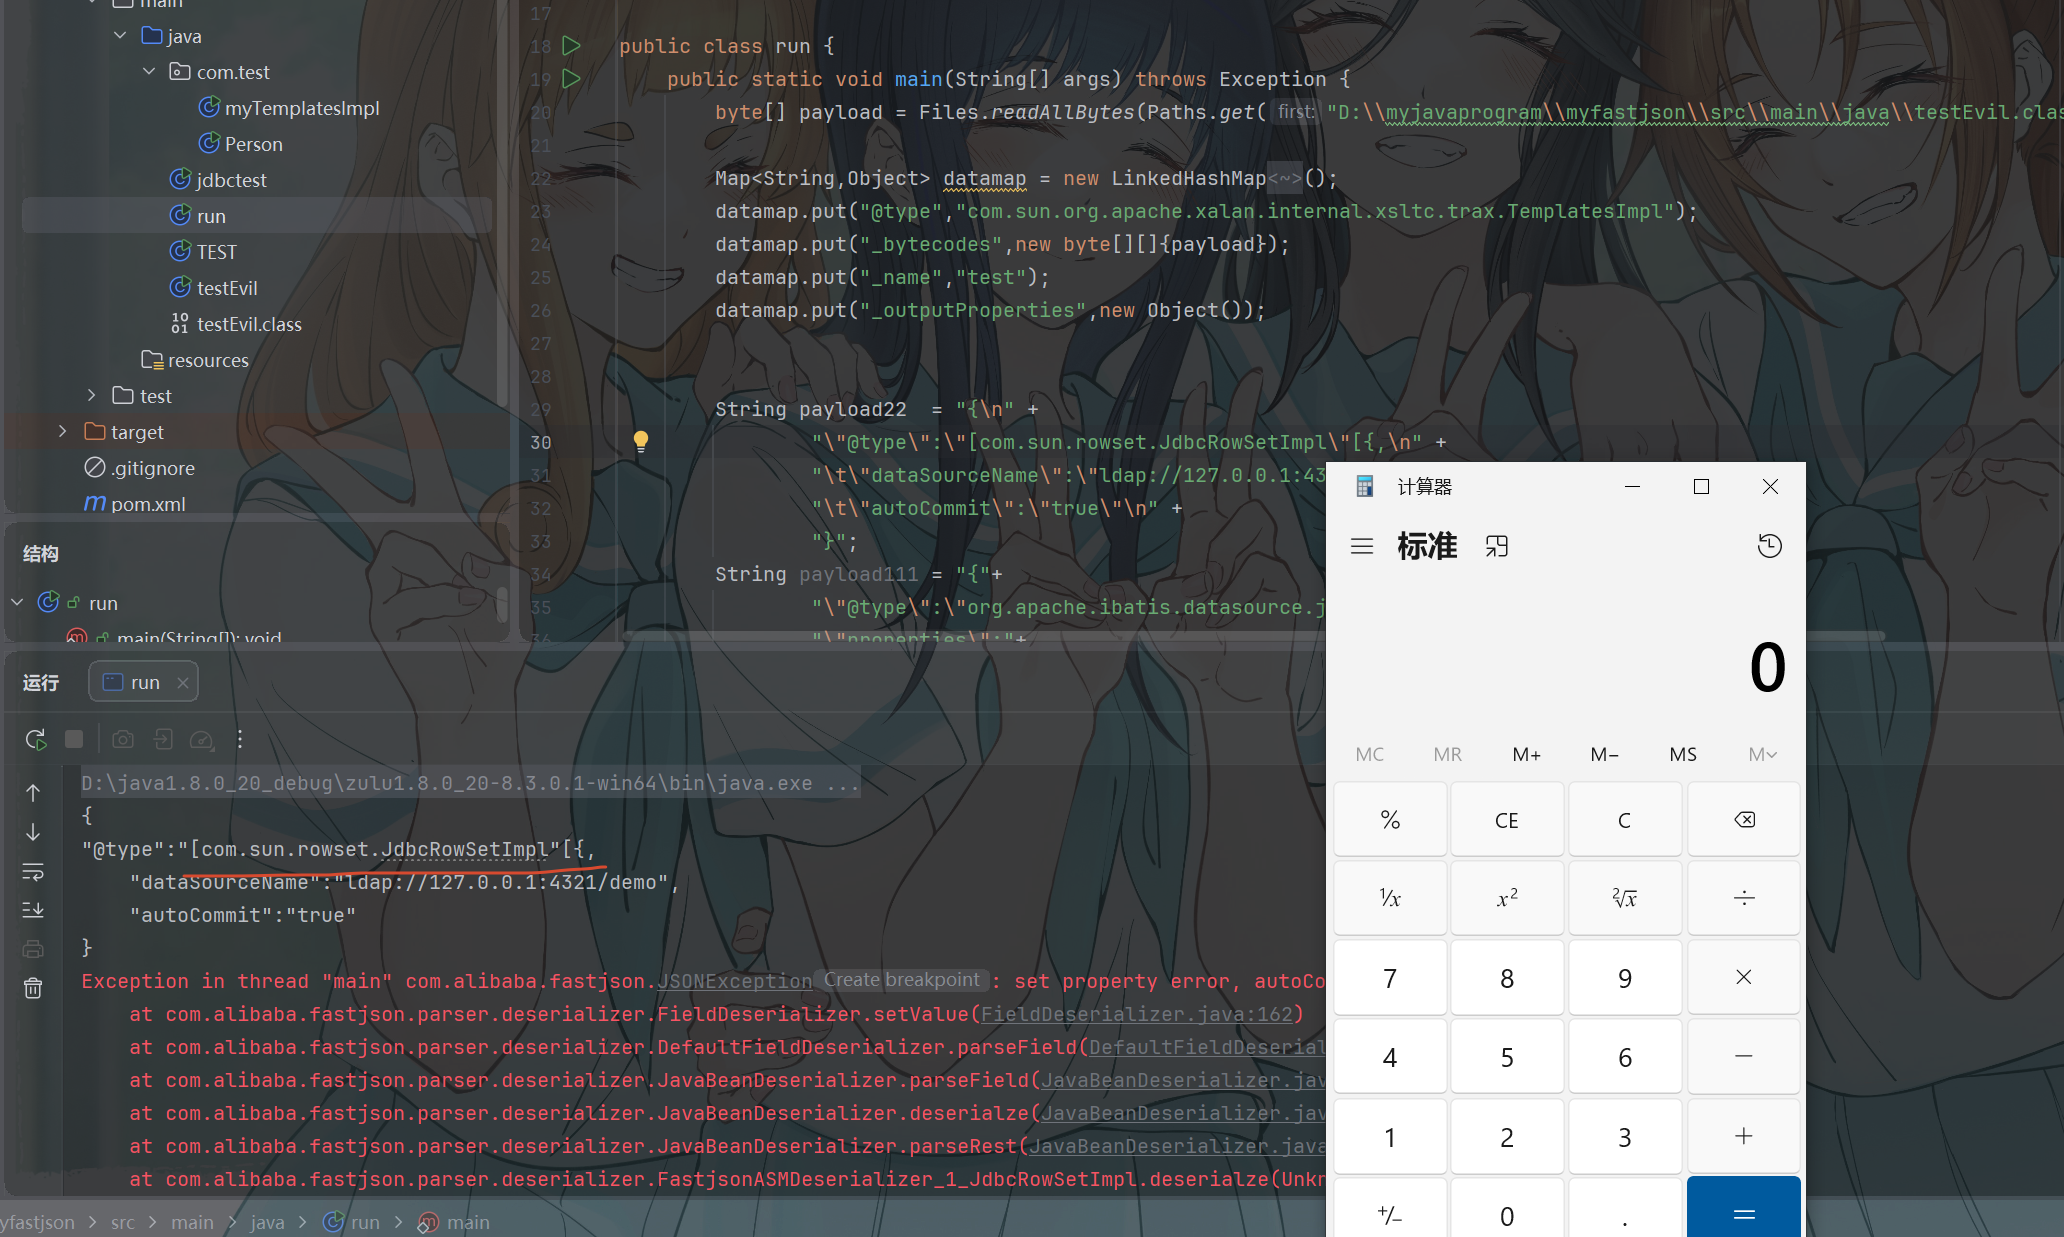Viewport: 2064px width, 1237px height.
Task: Clear console with trash icon
Action: (33, 988)
